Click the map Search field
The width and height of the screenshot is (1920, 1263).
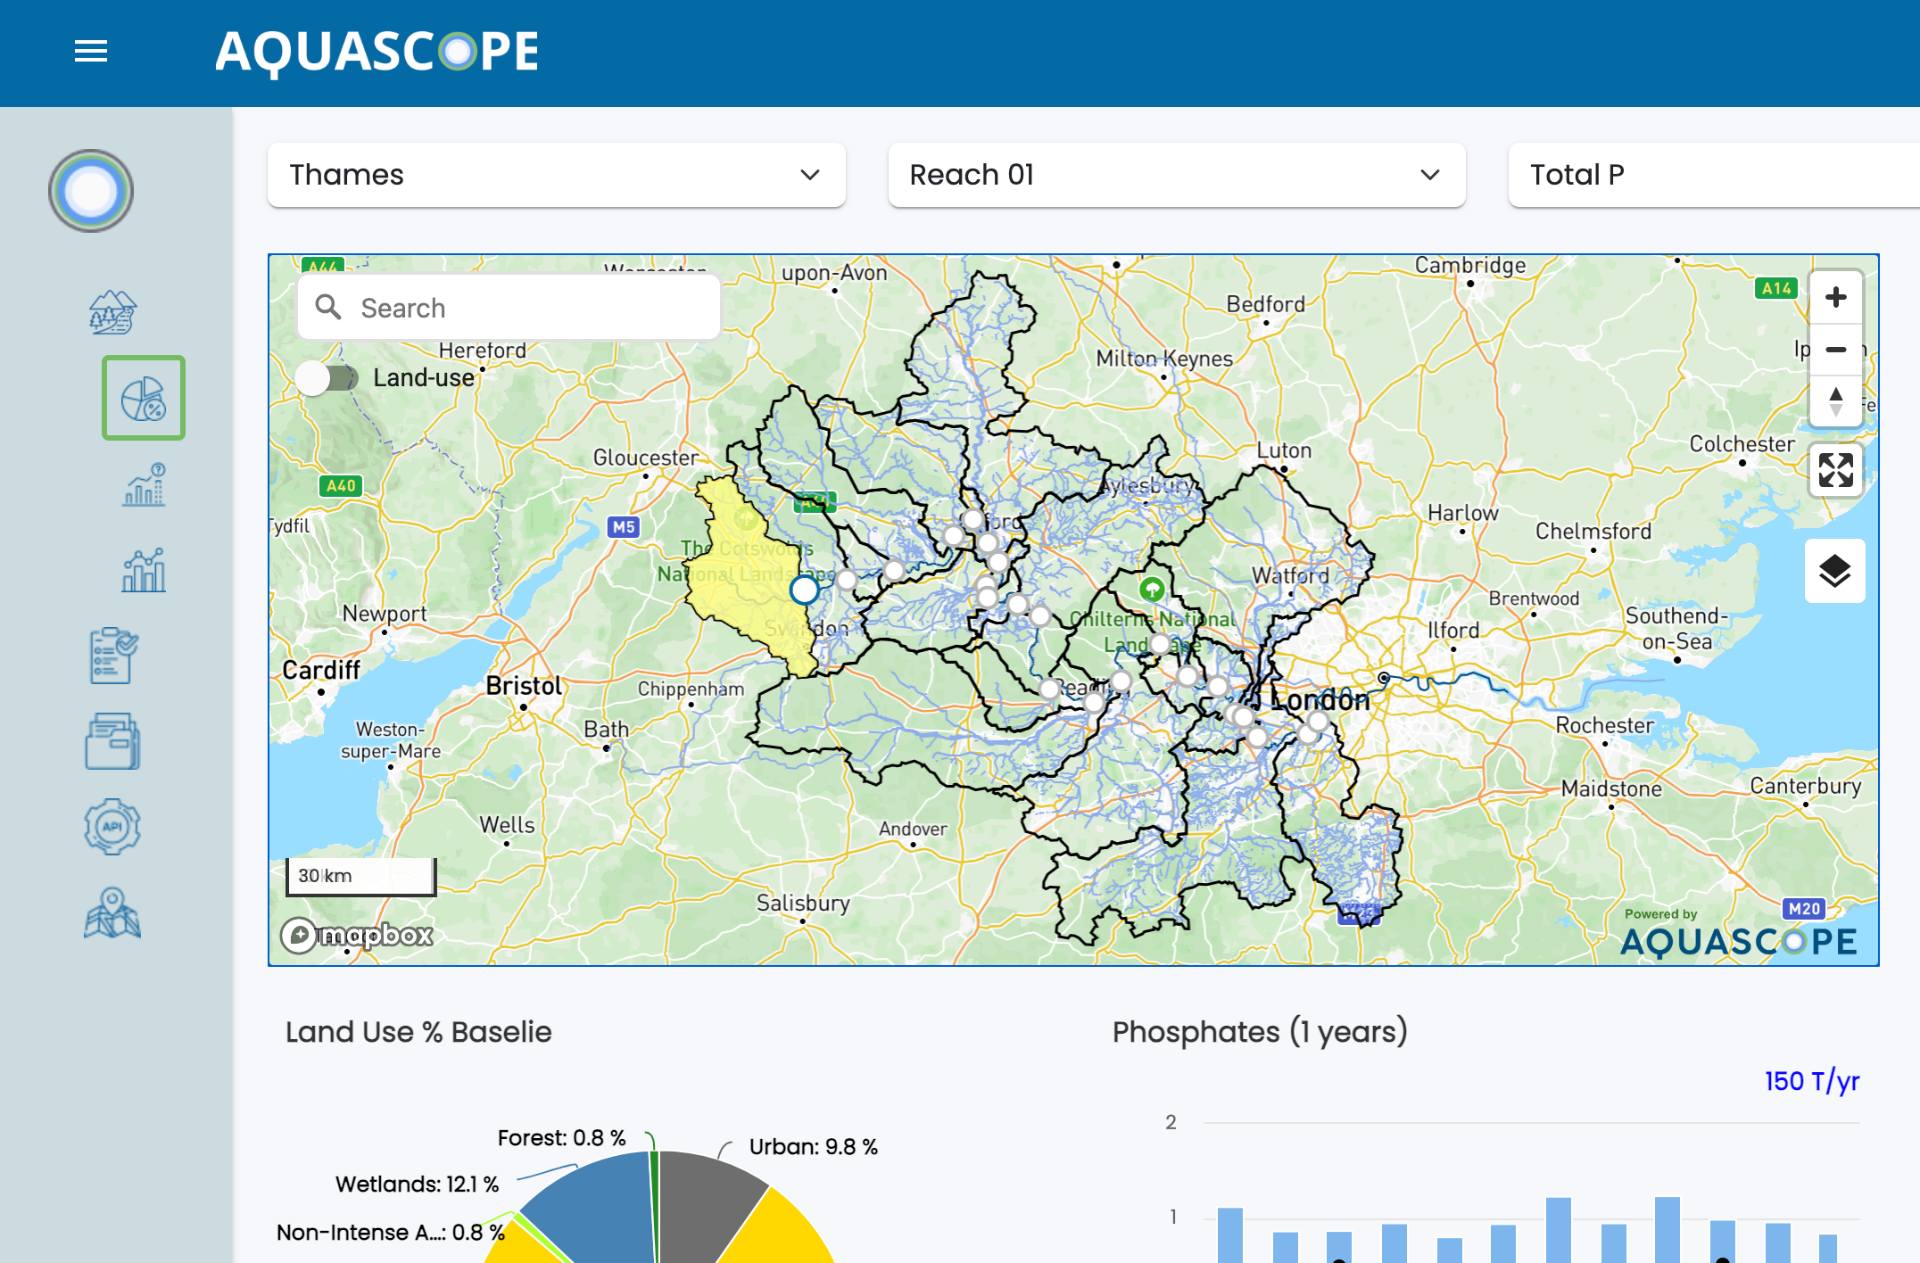point(509,308)
